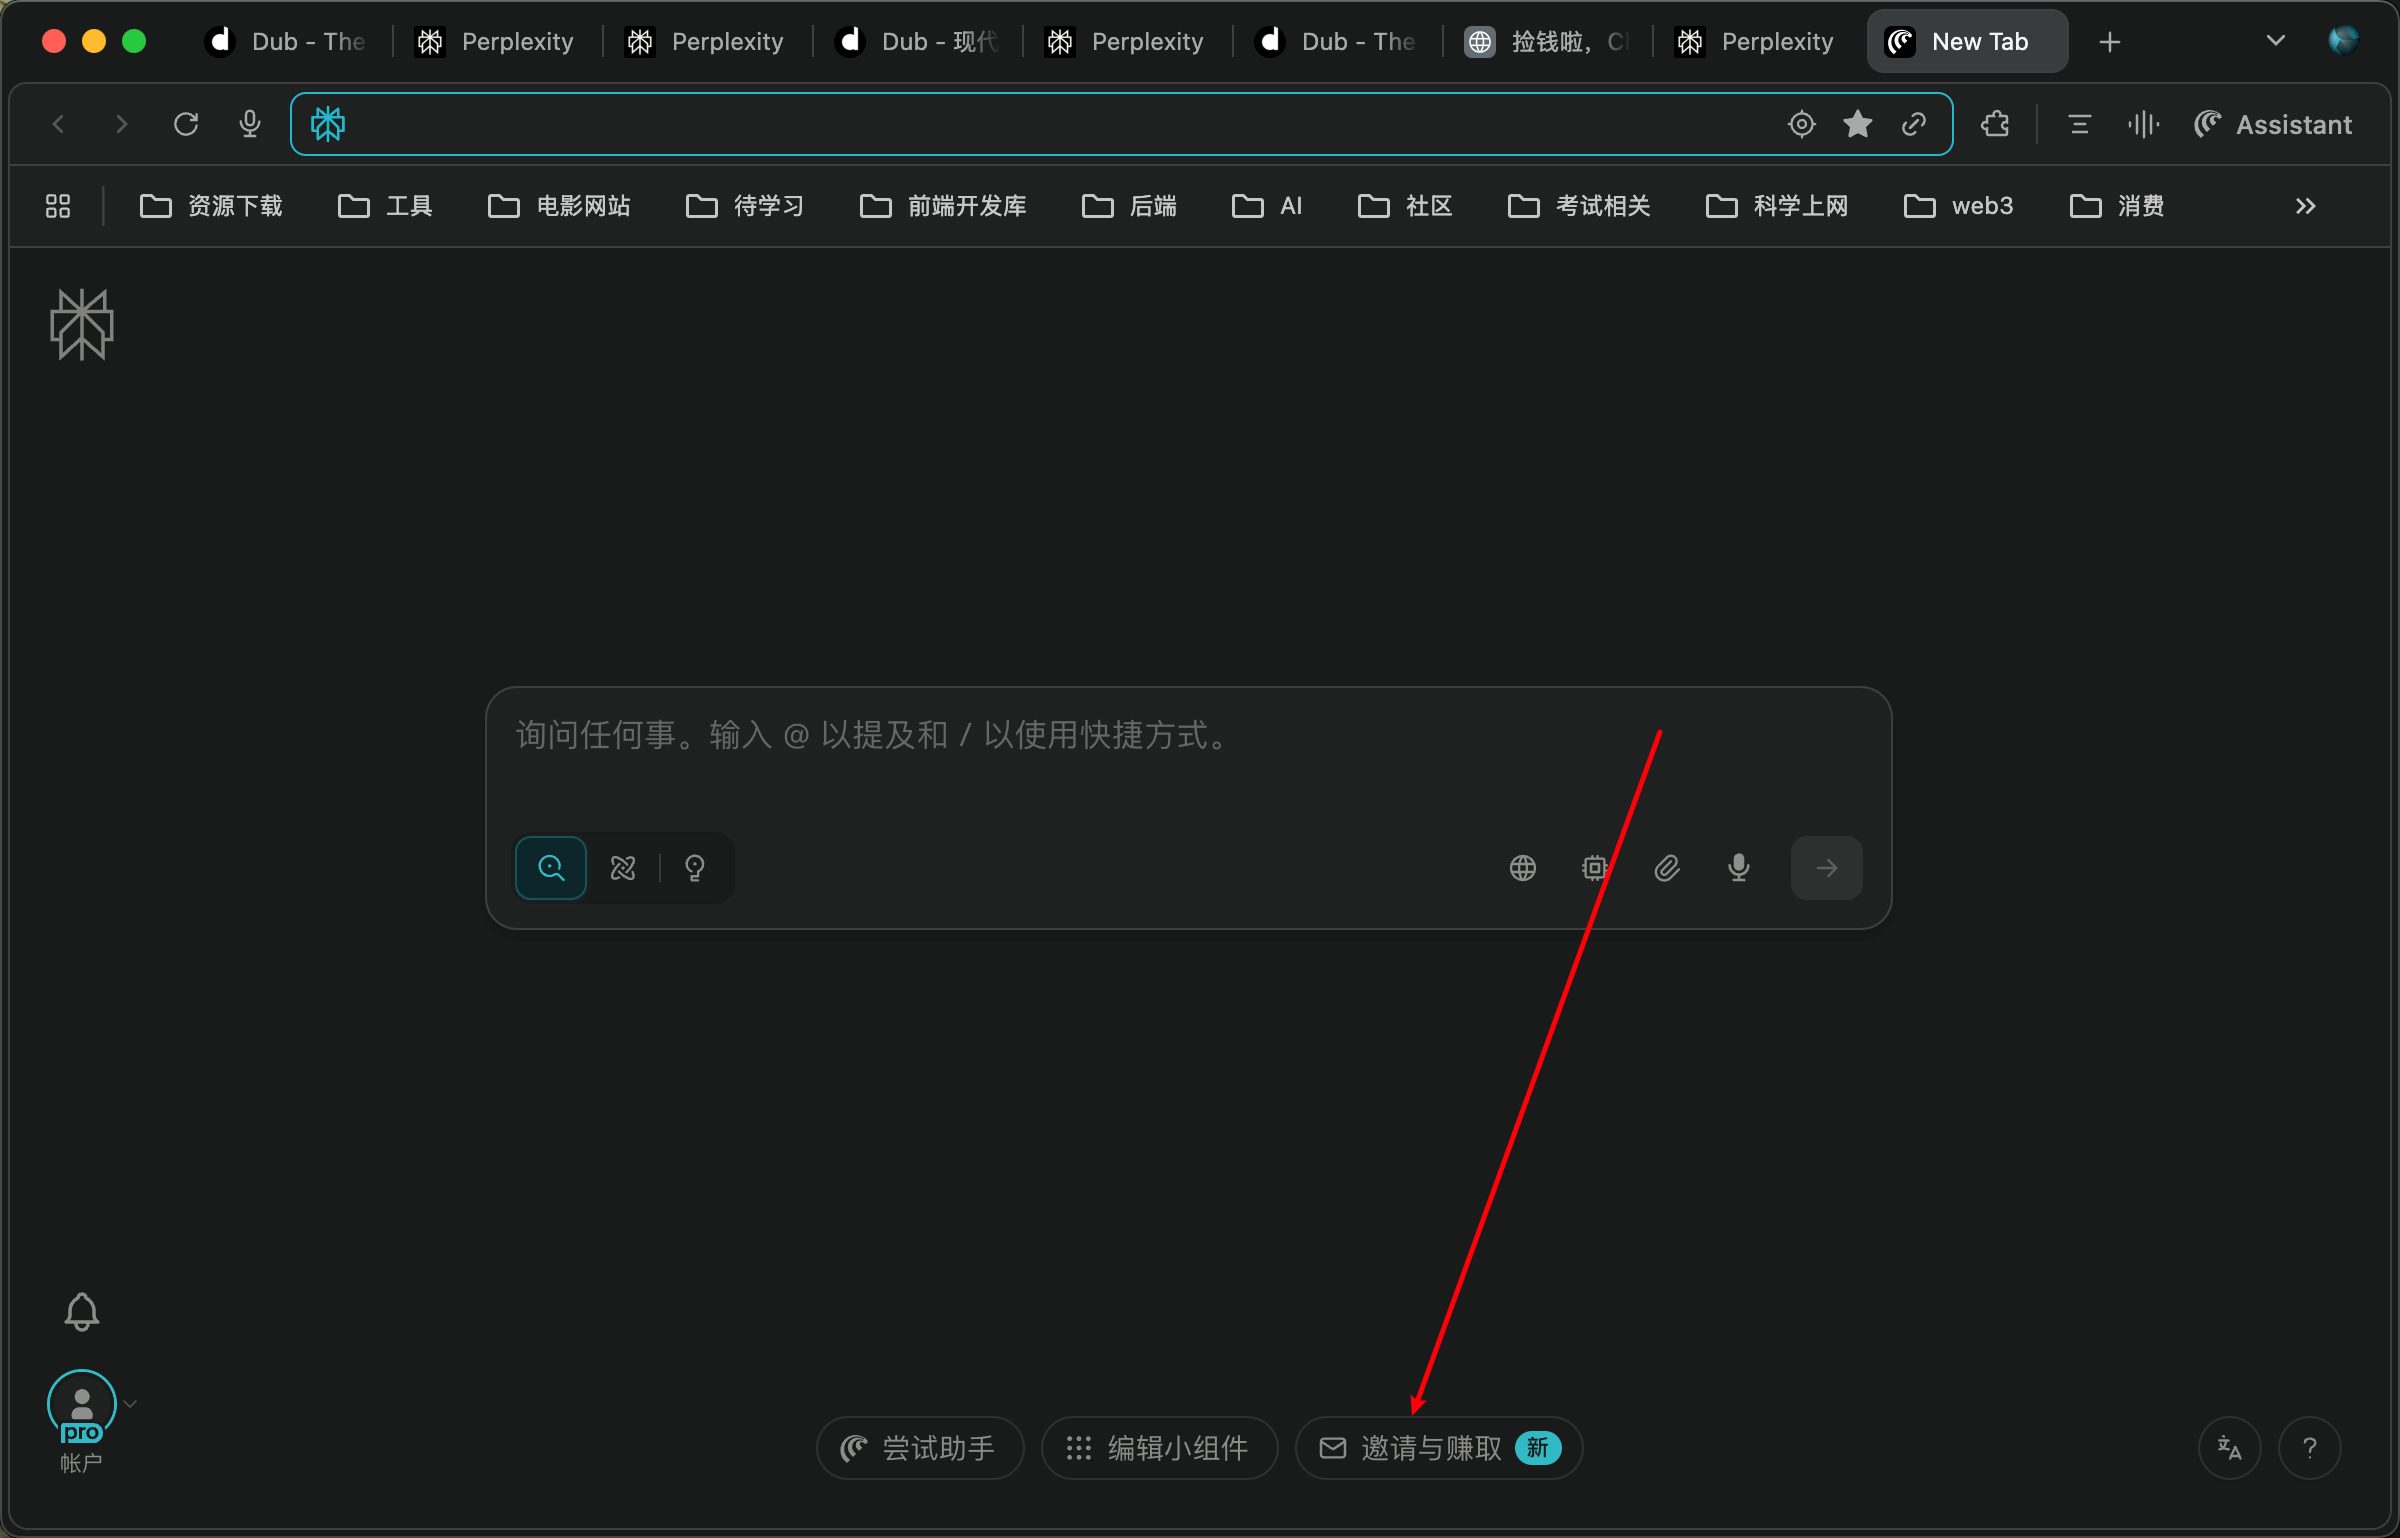Expand the hidden bookmarks overflow chevrons
Image resolution: width=2400 pixels, height=1538 pixels.
coord(2305,206)
